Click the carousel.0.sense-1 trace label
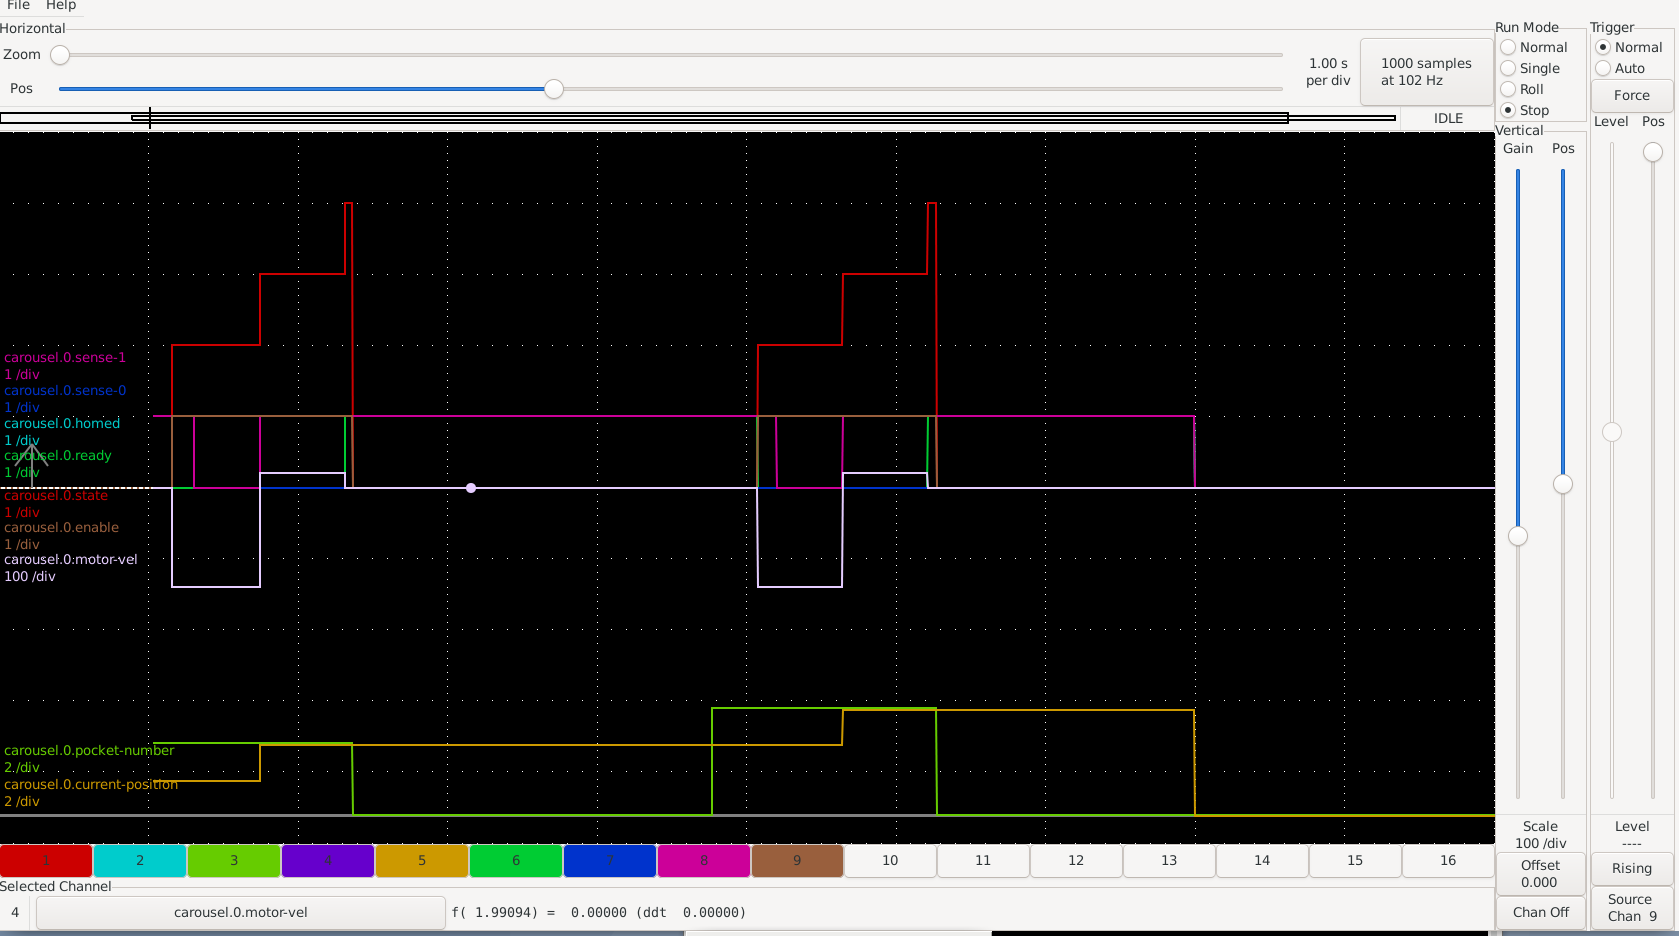 pyautogui.click(x=65, y=357)
